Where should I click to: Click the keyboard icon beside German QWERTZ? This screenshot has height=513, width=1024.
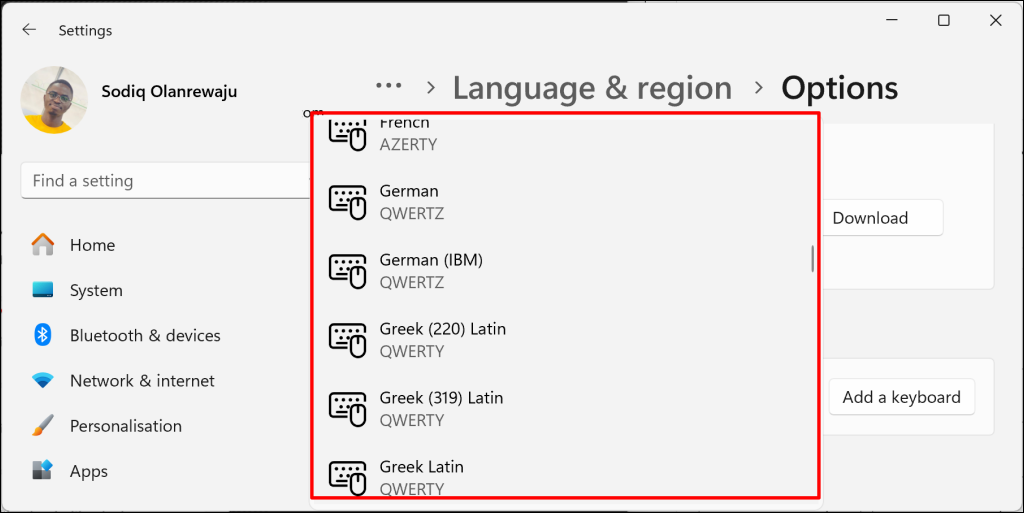click(x=347, y=202)
